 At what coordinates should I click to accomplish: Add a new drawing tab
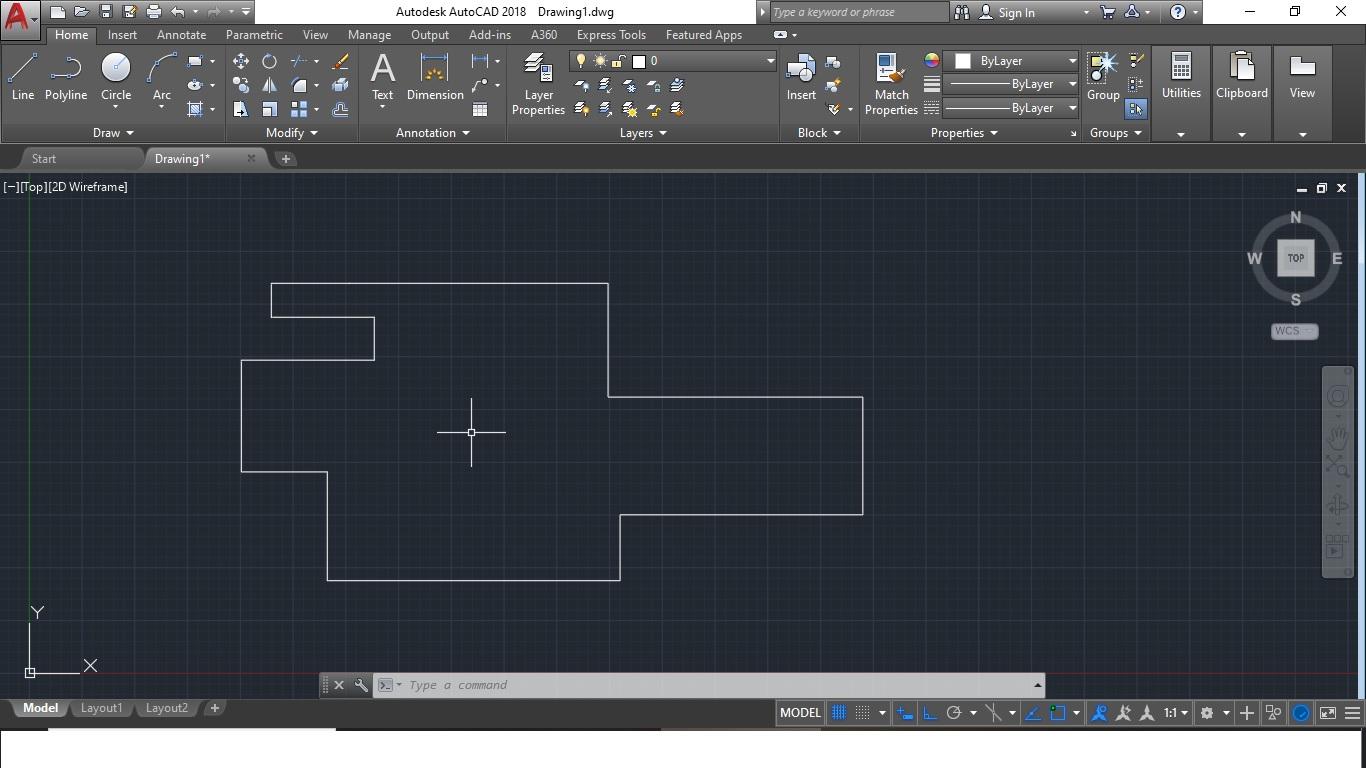[285, 159]
